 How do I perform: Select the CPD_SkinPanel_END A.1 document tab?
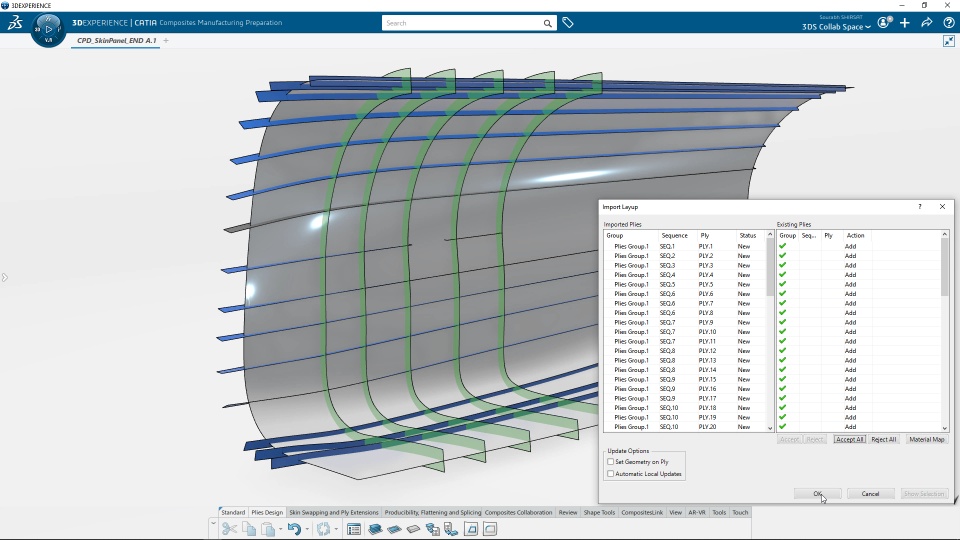click(x=116, y=40)
